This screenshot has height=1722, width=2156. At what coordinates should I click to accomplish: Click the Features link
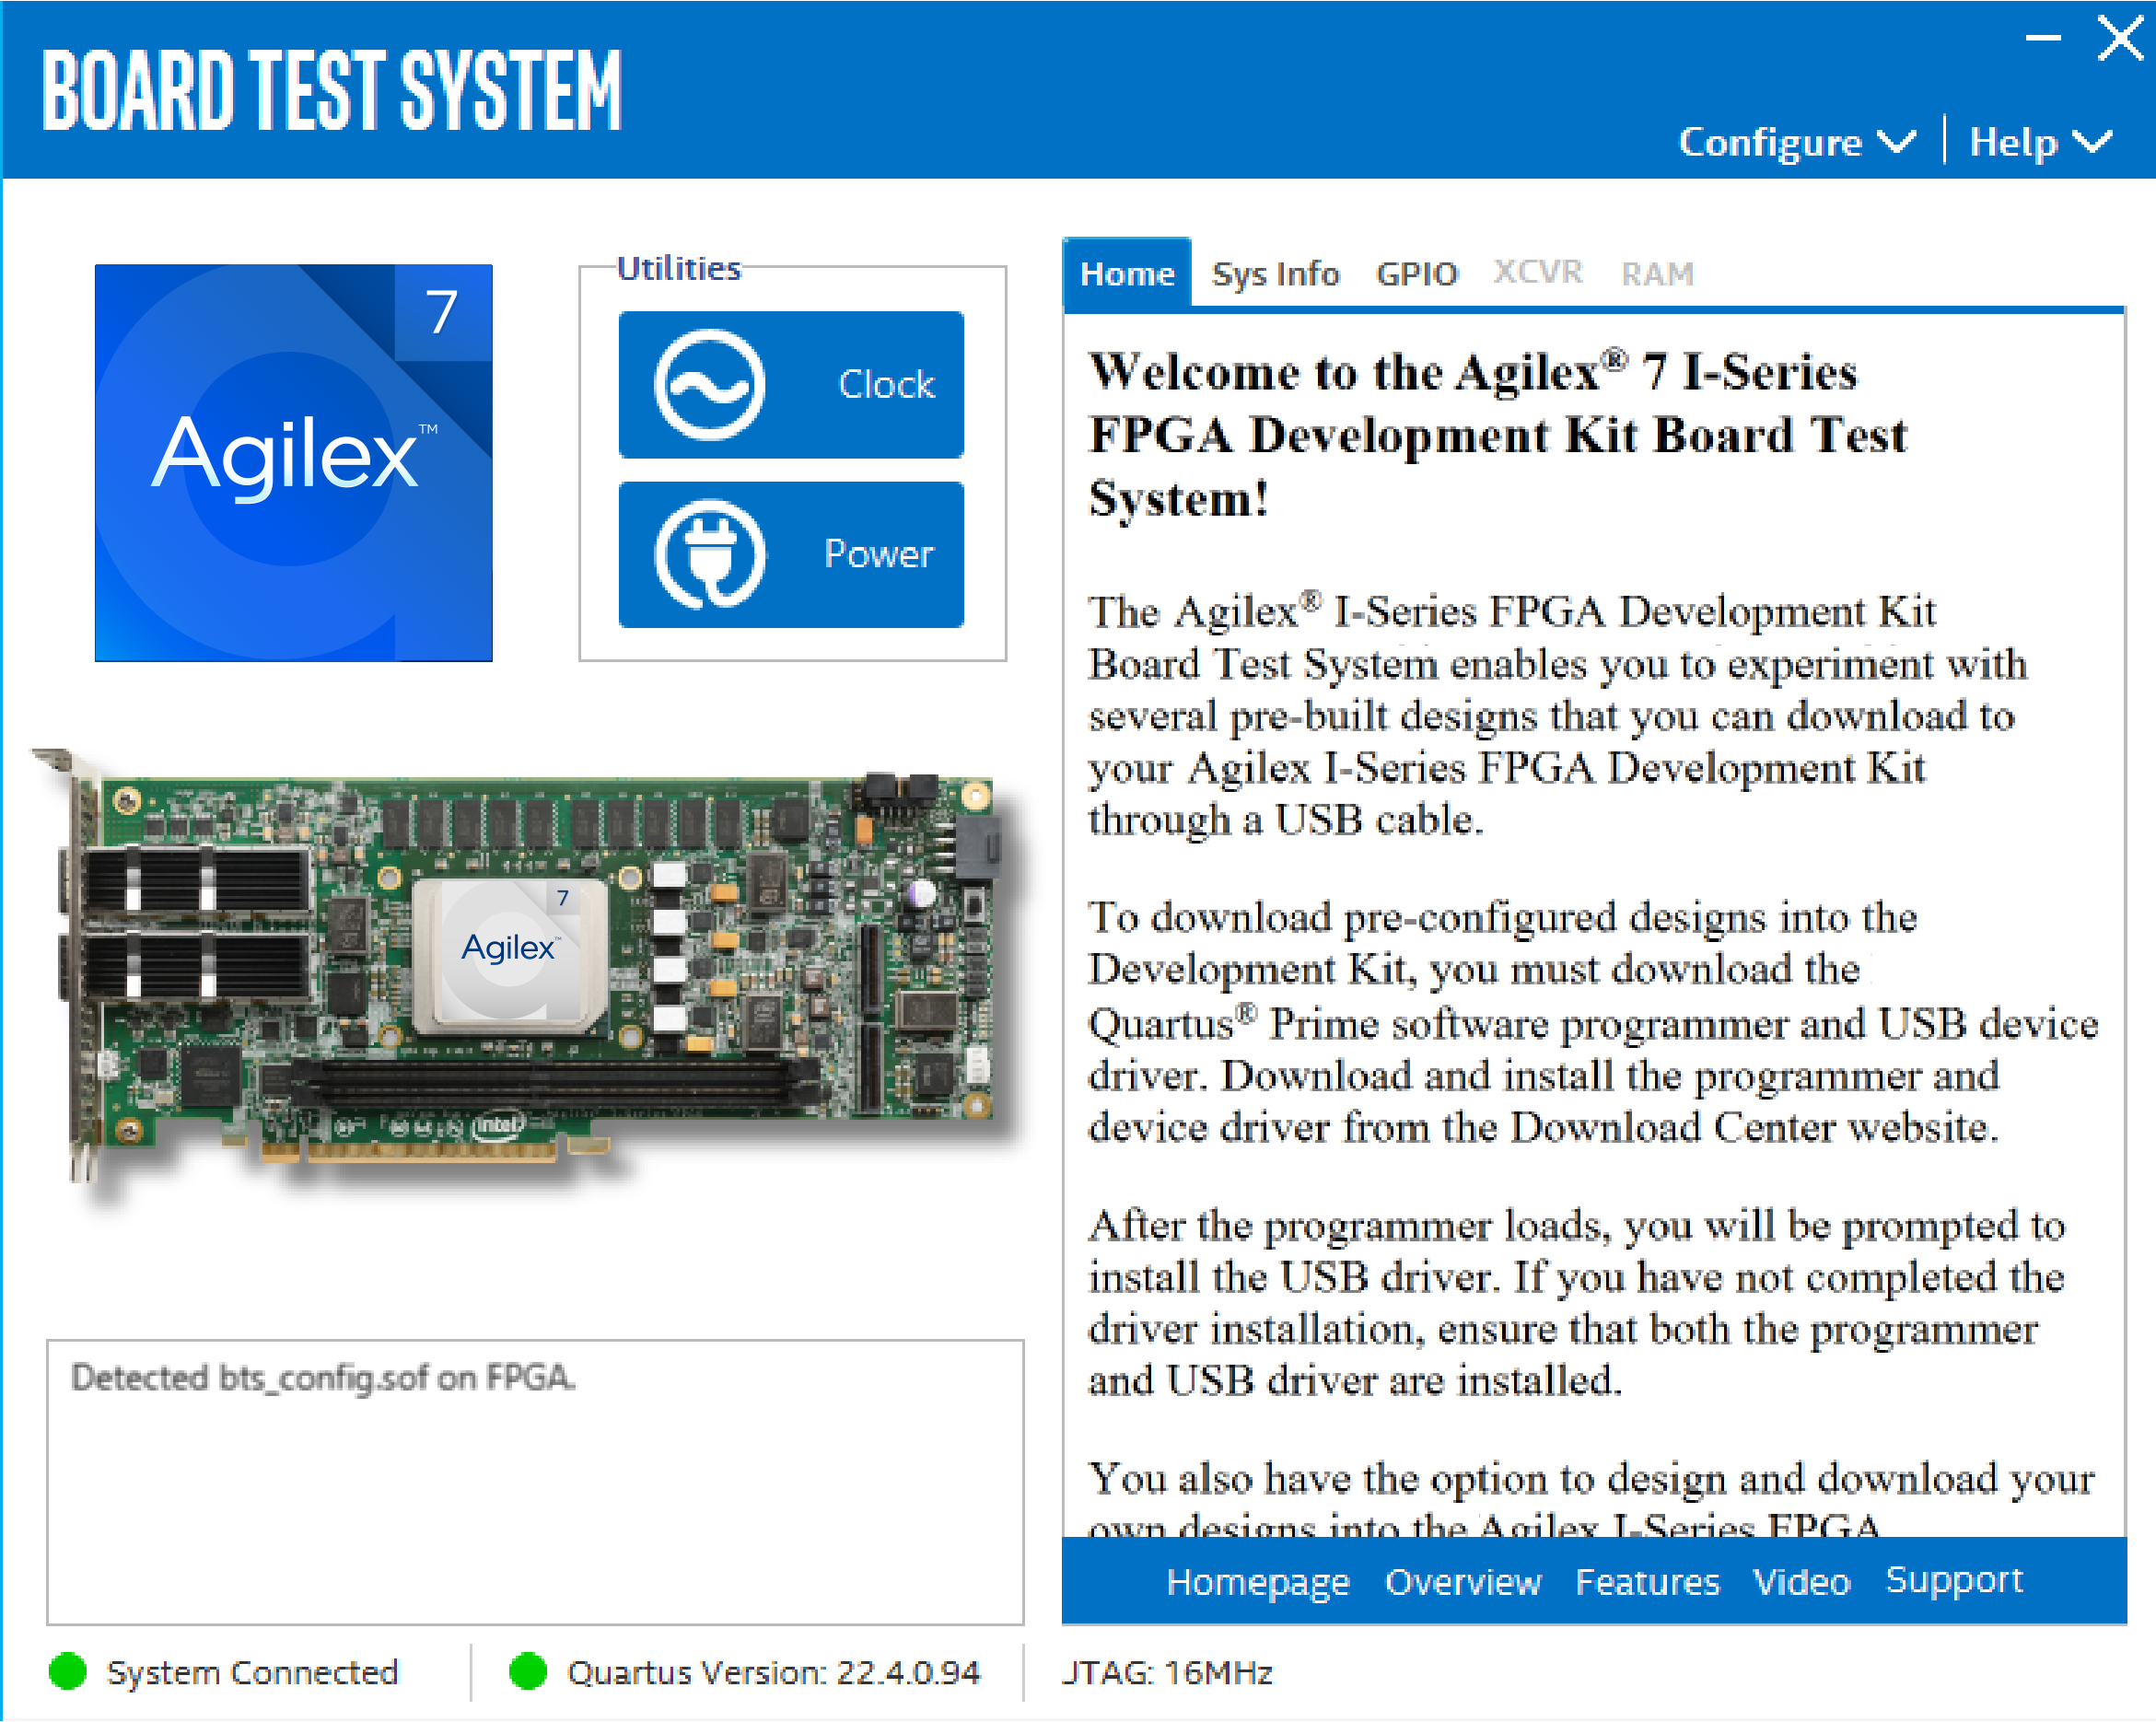(x=1646, y=1582)
